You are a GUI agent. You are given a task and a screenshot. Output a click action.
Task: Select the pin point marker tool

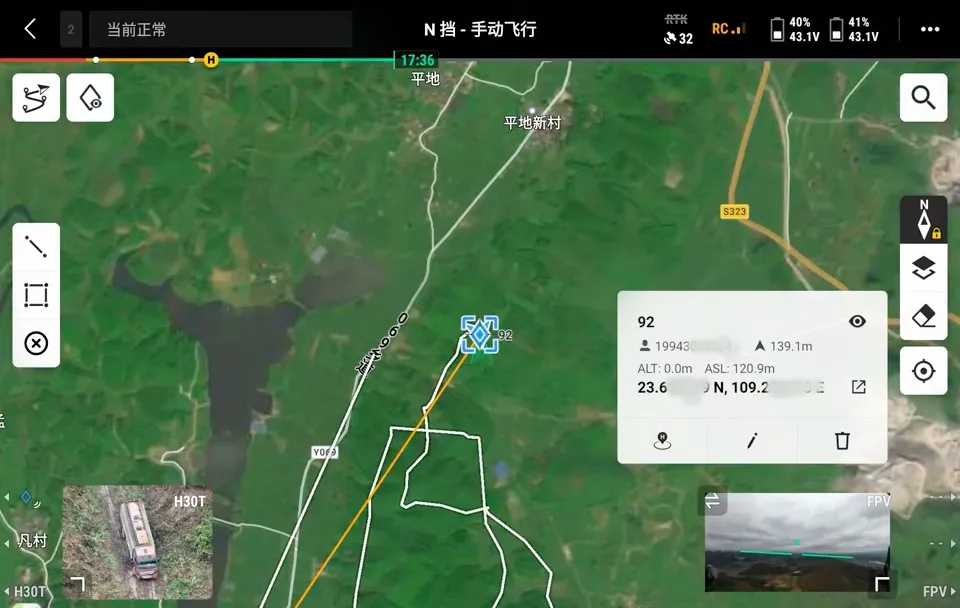[90, 98]
